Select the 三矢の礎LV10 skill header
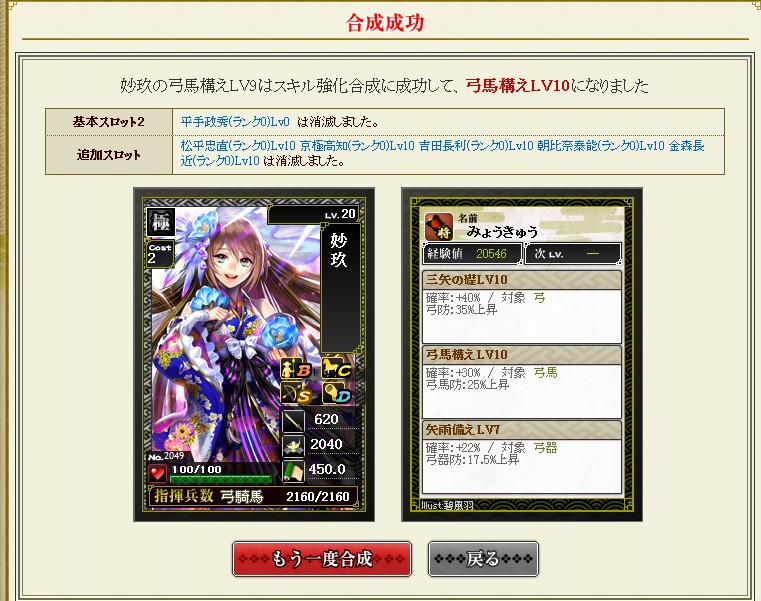This screenshot has width=761, height=601. point(522,280)
